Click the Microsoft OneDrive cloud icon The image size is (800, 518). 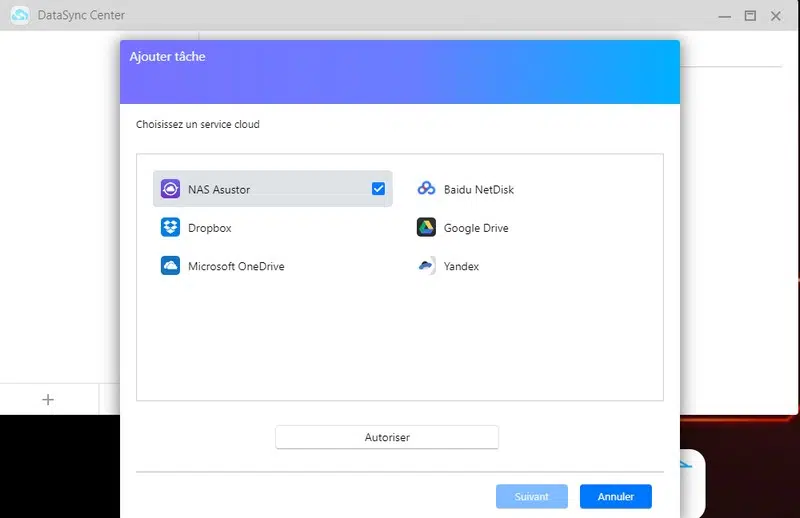170,266
